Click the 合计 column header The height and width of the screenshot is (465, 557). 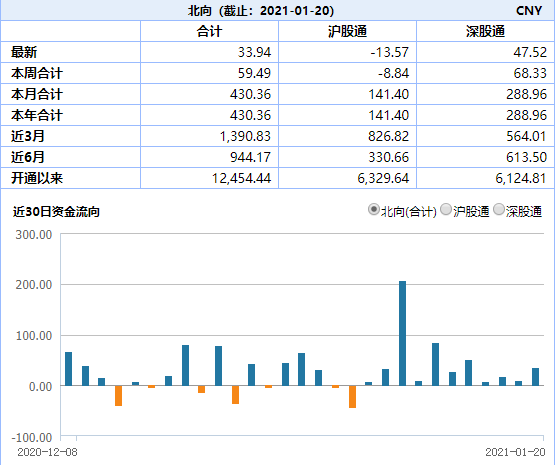point(209,31)
